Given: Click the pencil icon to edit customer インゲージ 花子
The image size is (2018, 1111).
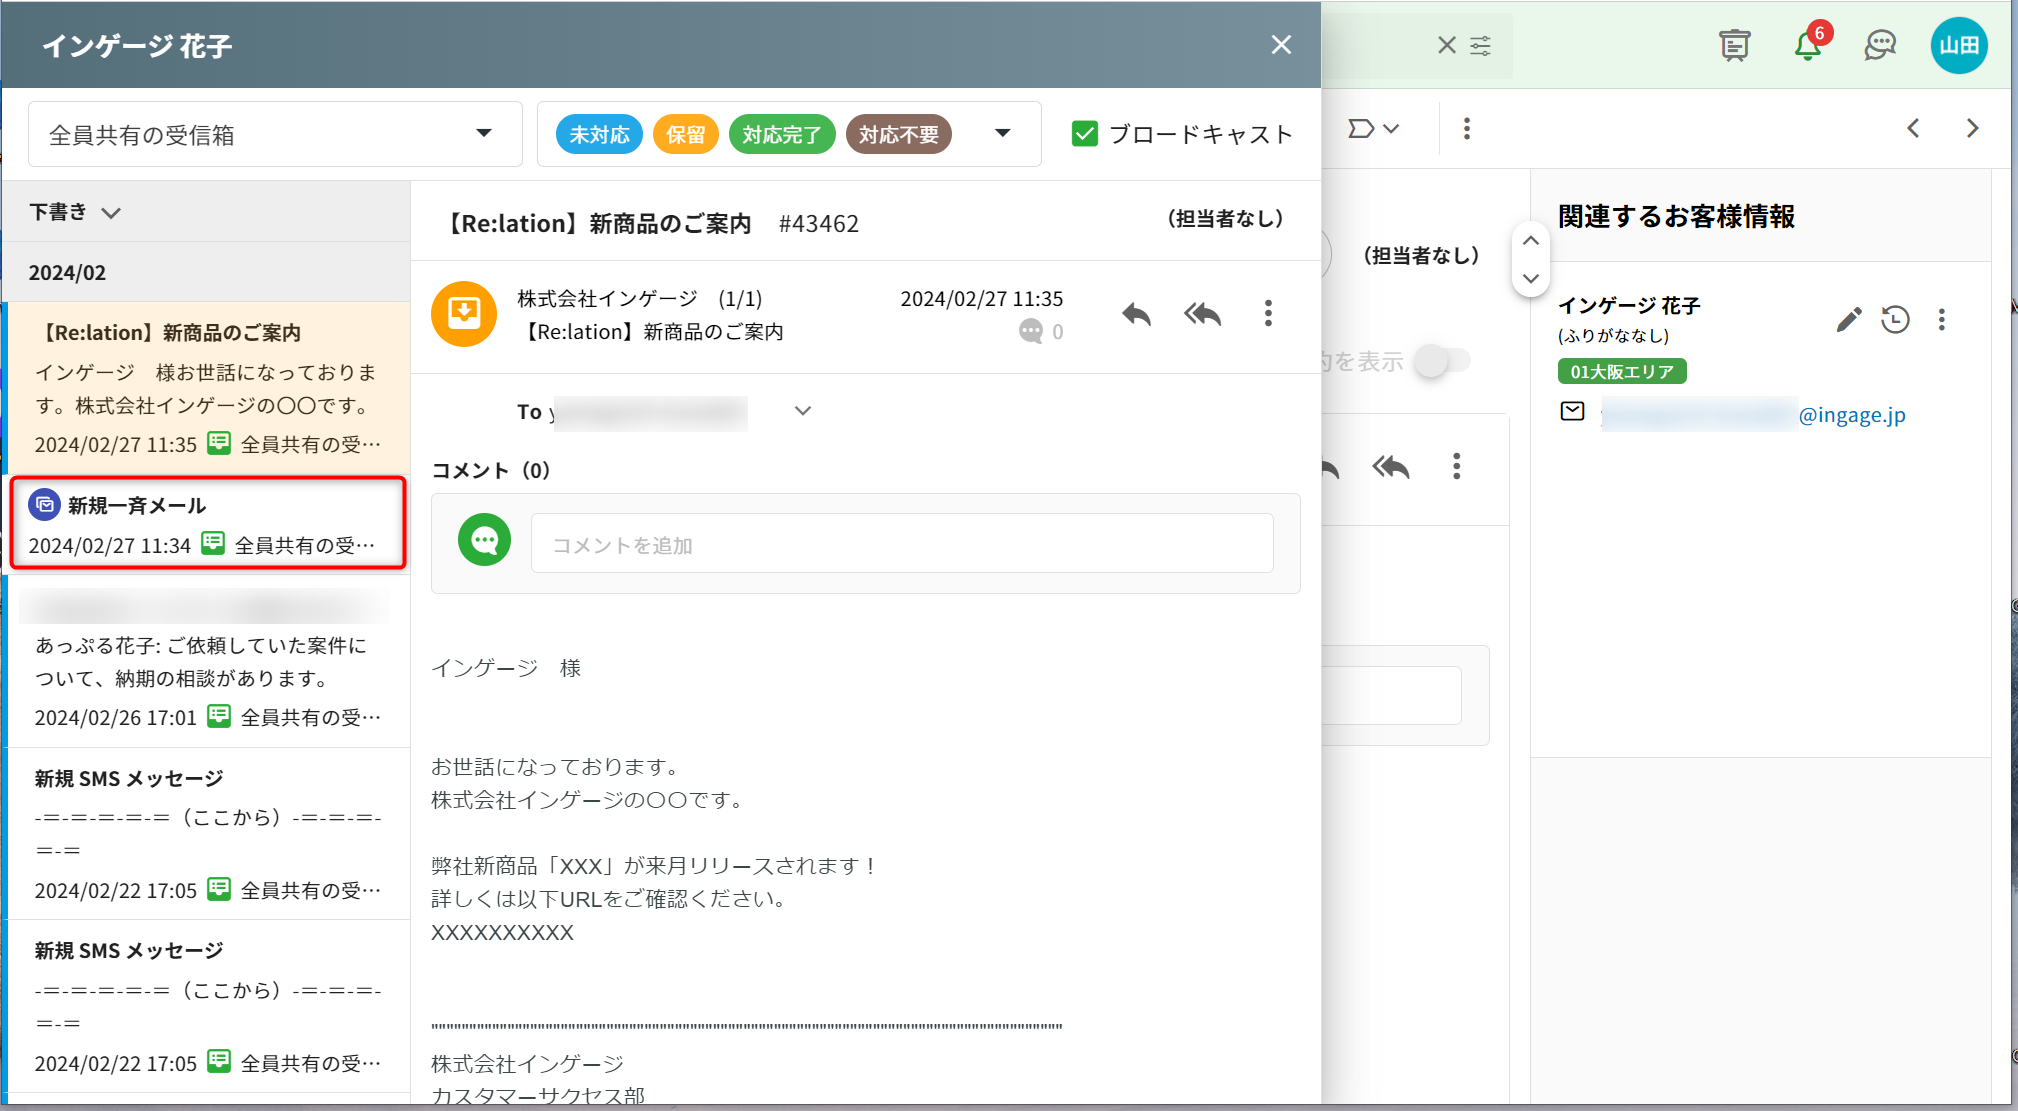Looking at the screenshot, I should 1848,320.
